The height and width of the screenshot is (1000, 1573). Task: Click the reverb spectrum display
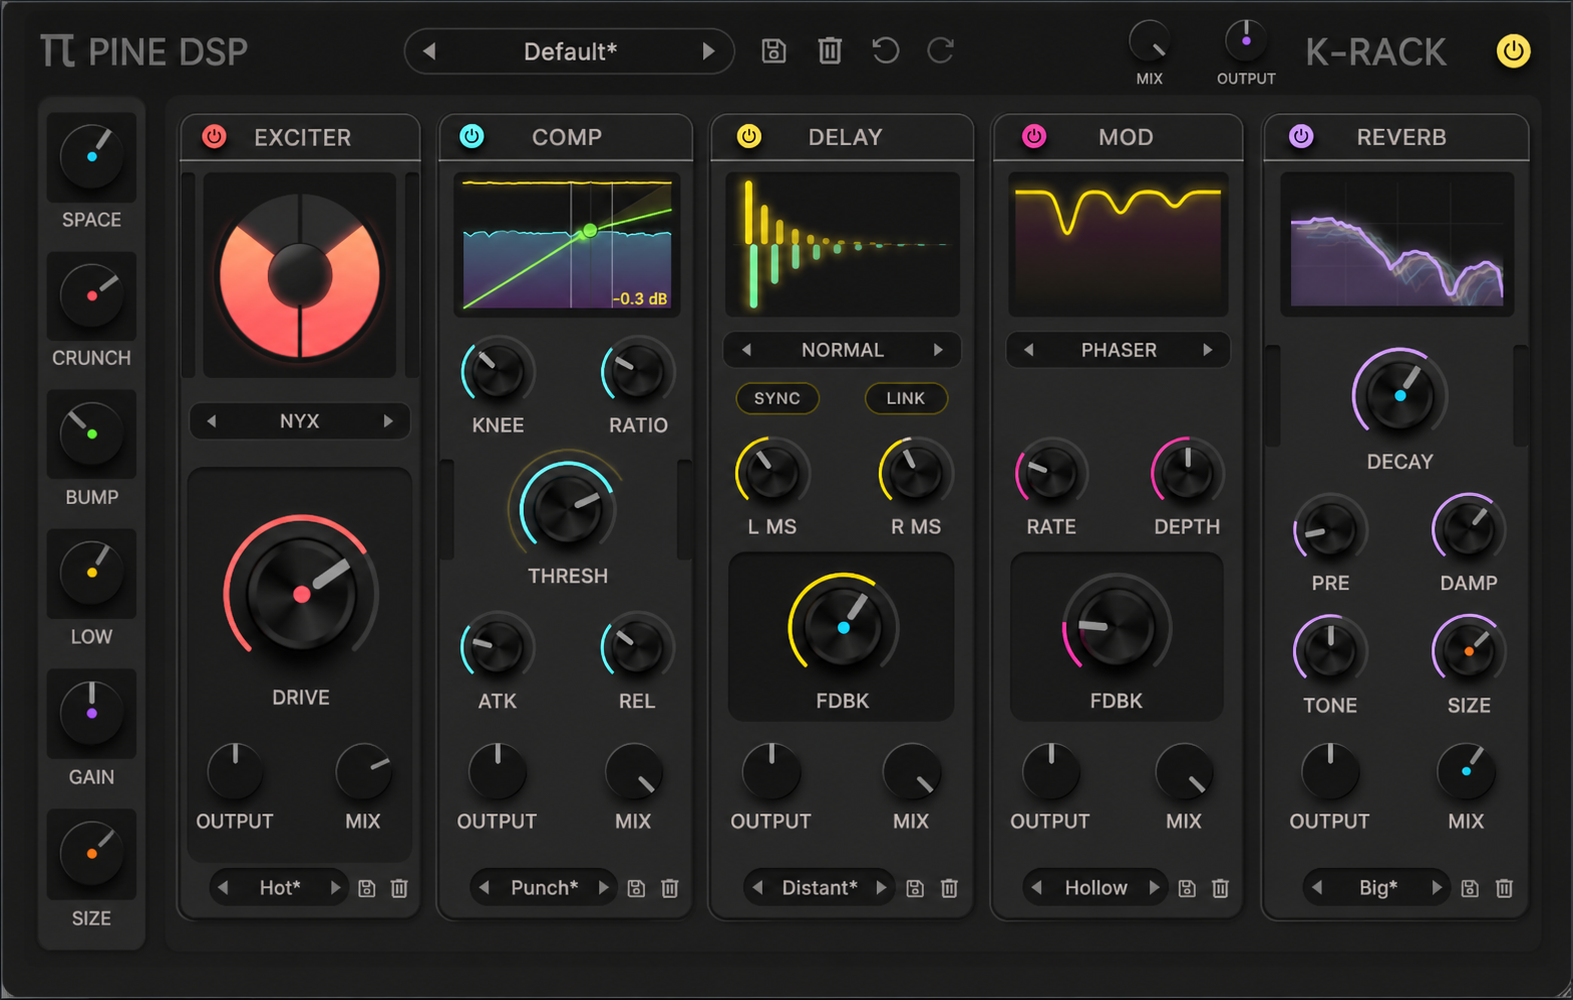[x=1397, y=245]
